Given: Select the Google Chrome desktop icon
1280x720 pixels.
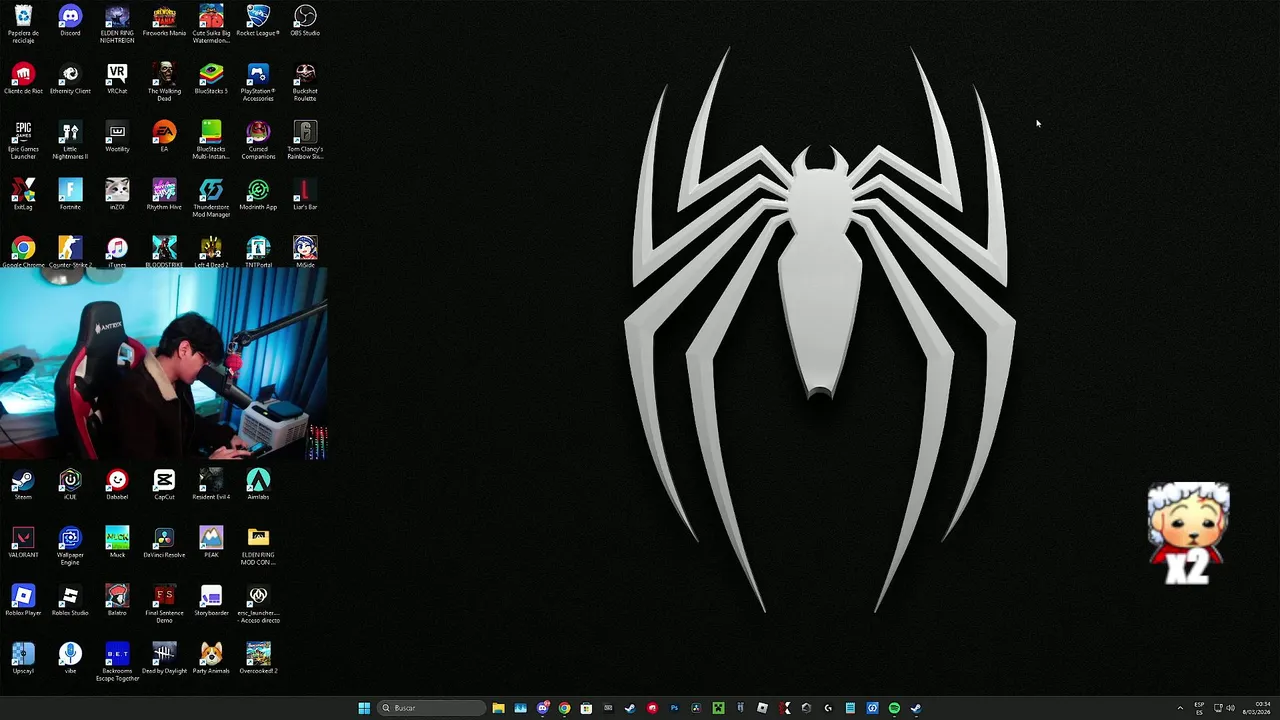Looking at the screenshot, I should point(23,252).
